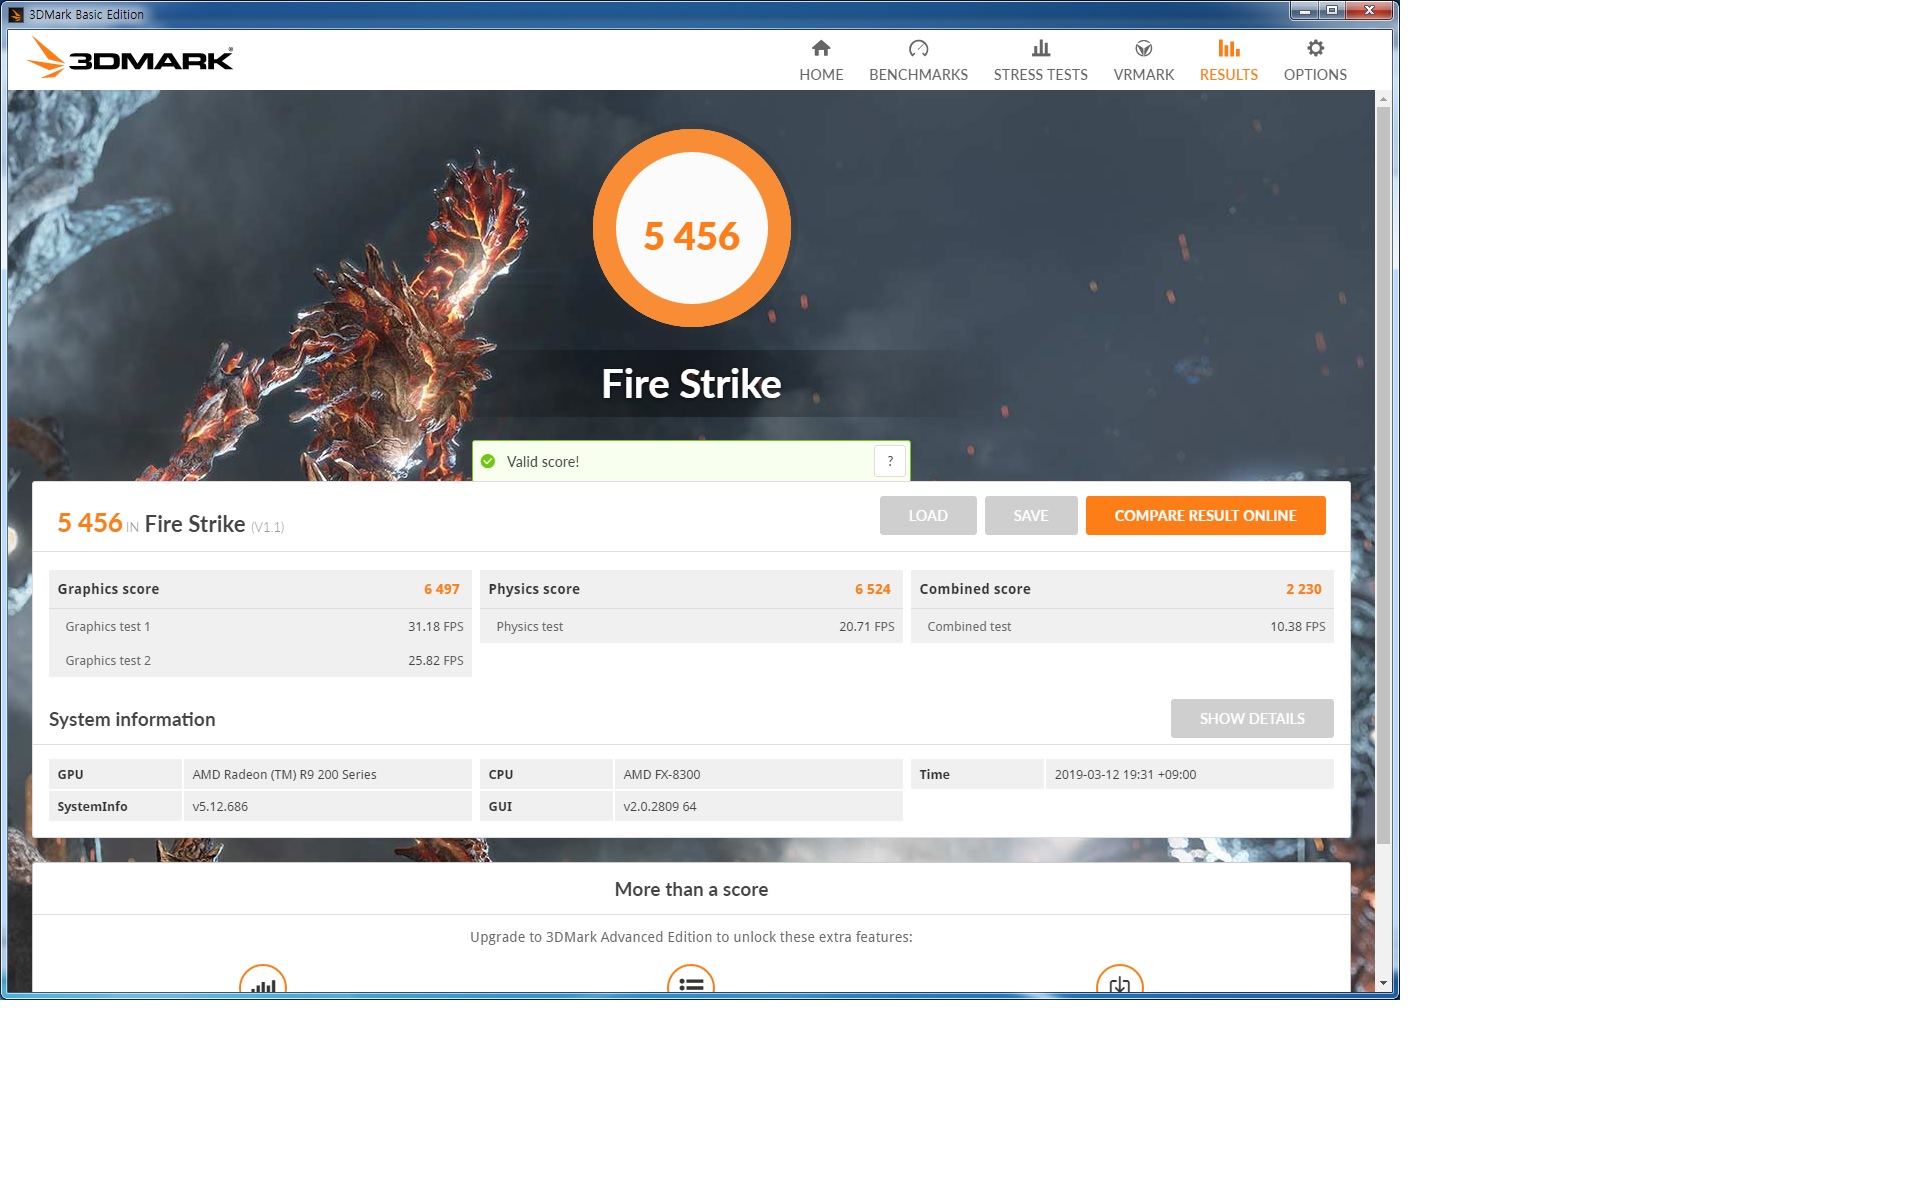Click the Combined score value 2 230
This screenshot has height=1200, width=1920.
coord(1303,589)
